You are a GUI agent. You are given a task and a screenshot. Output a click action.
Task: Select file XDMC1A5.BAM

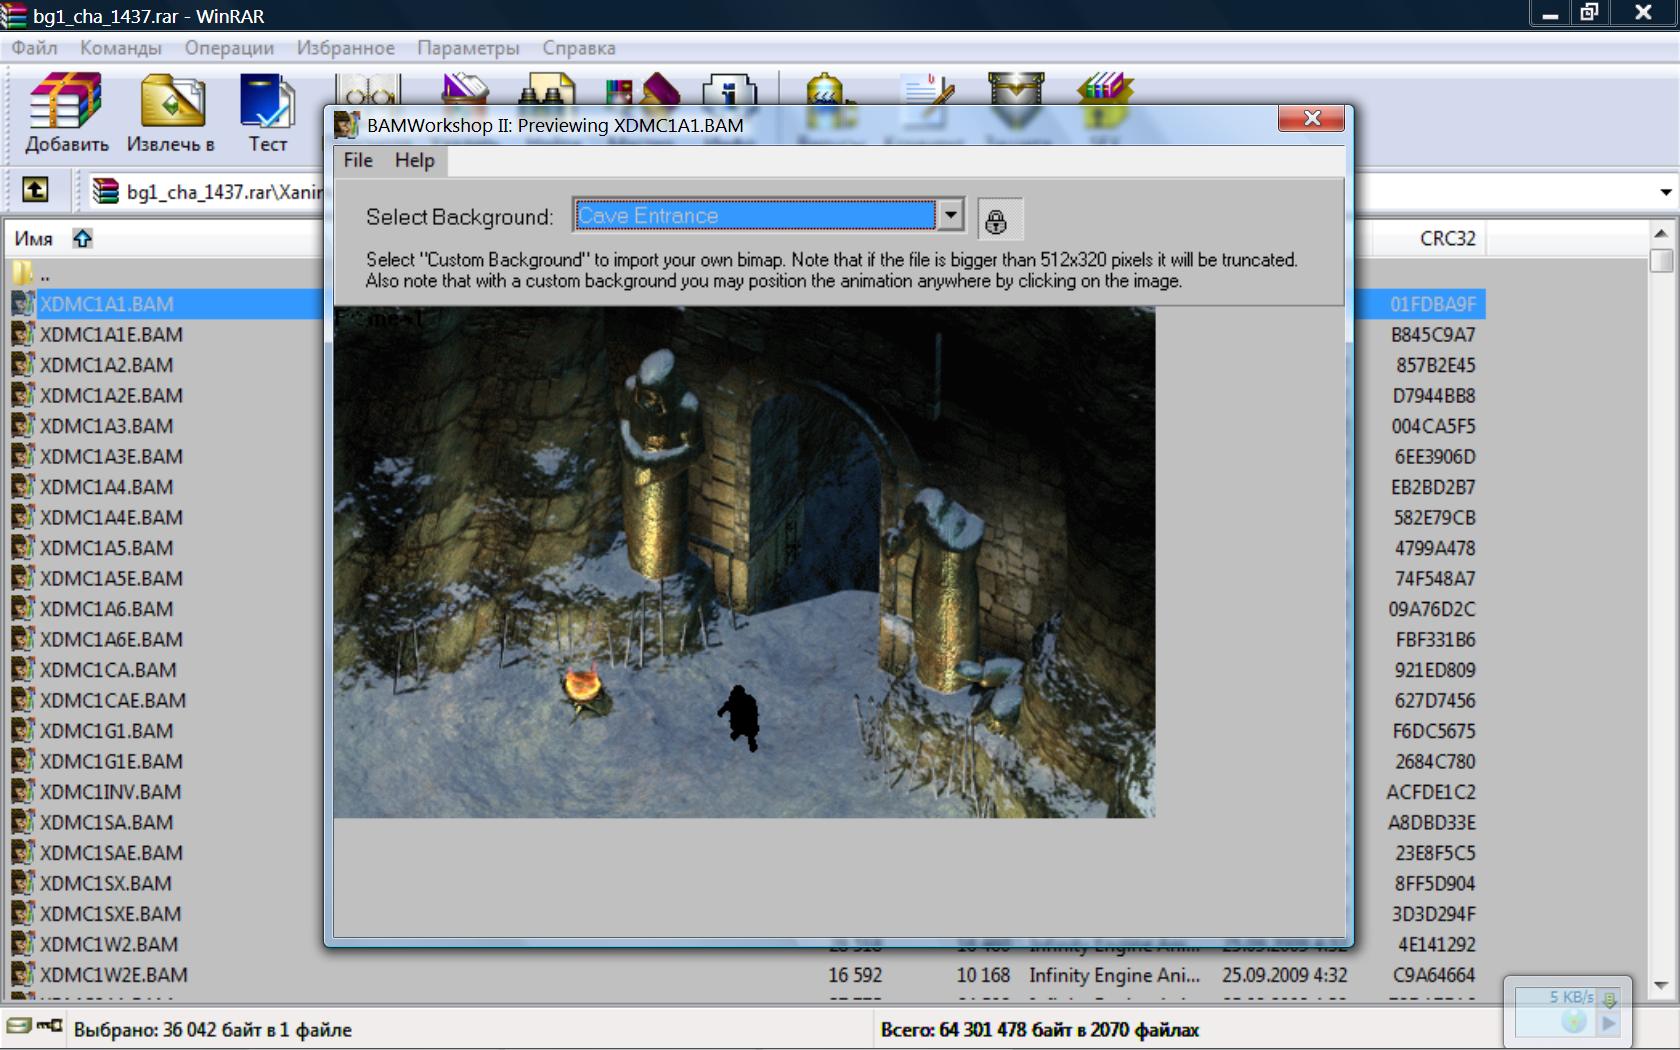pos(106,548)
